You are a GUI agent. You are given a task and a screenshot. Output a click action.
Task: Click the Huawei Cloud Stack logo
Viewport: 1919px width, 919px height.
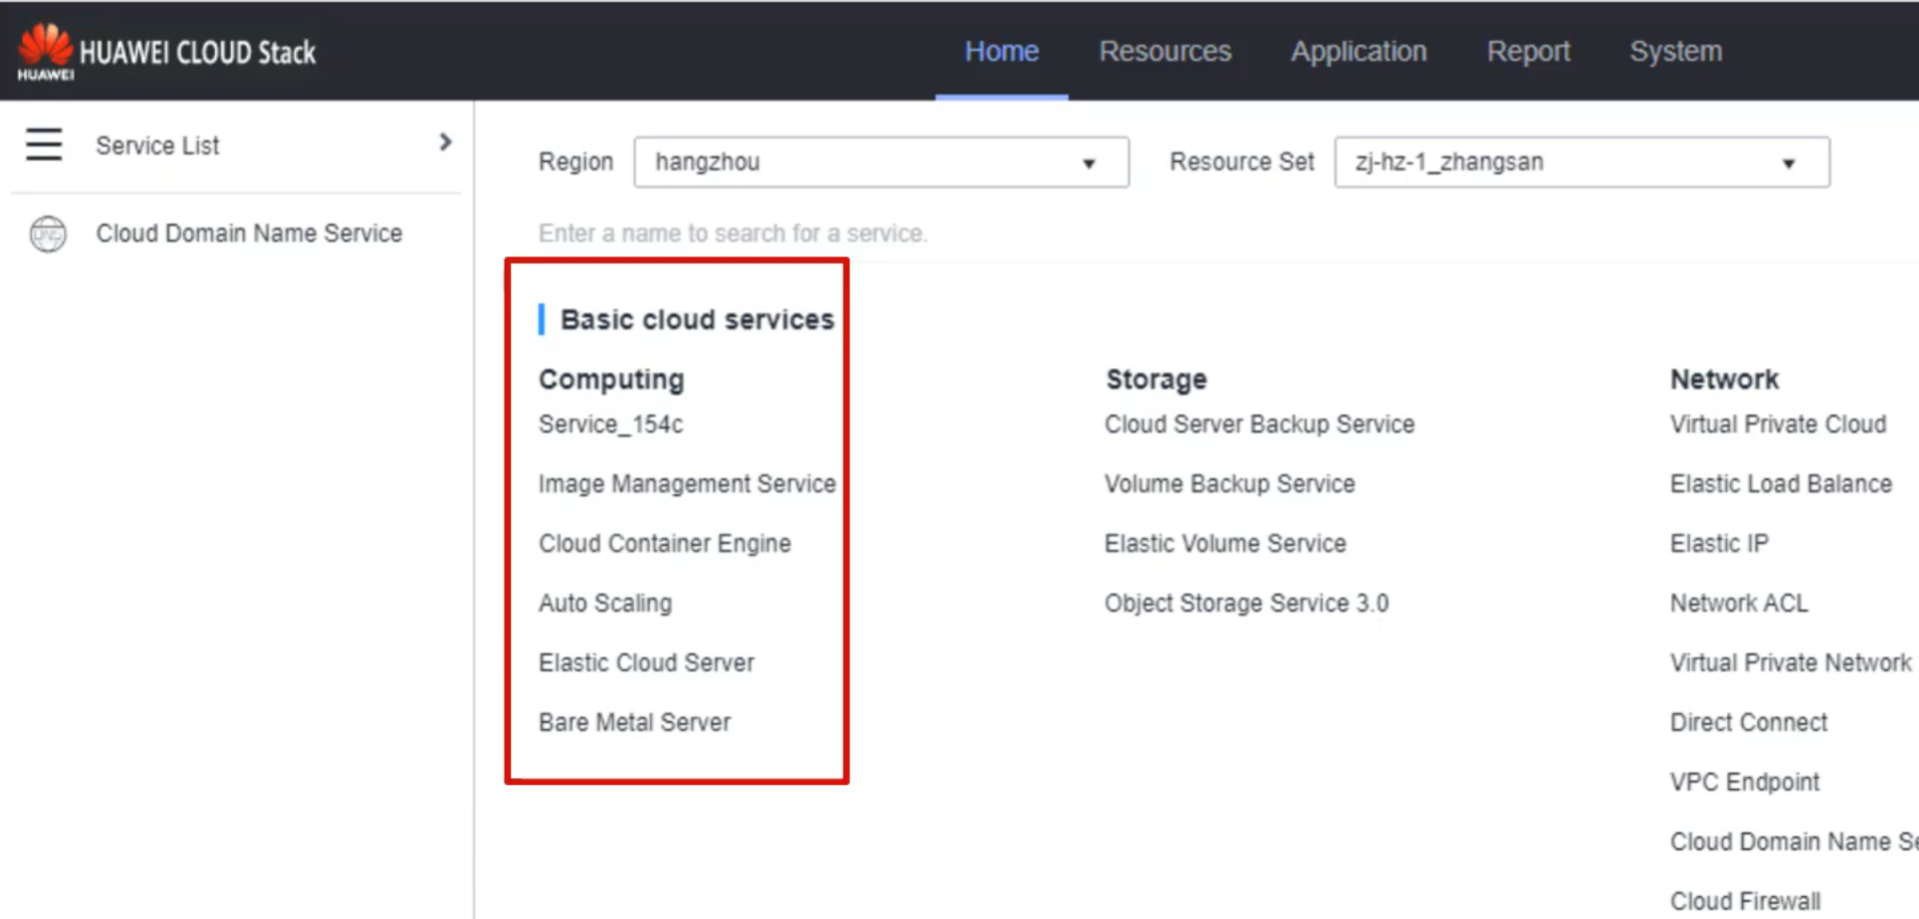point(166,52)
